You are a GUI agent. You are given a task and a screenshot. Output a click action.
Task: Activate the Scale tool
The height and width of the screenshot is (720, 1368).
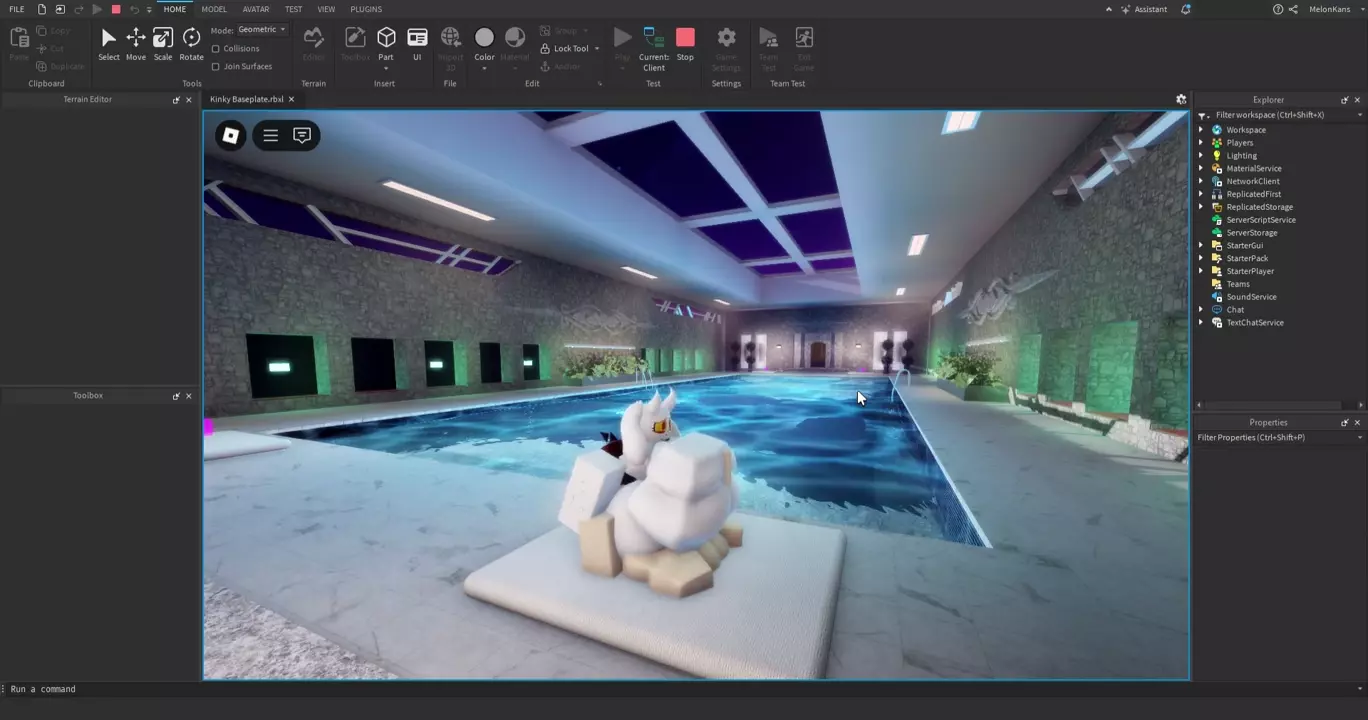point(163,44)
